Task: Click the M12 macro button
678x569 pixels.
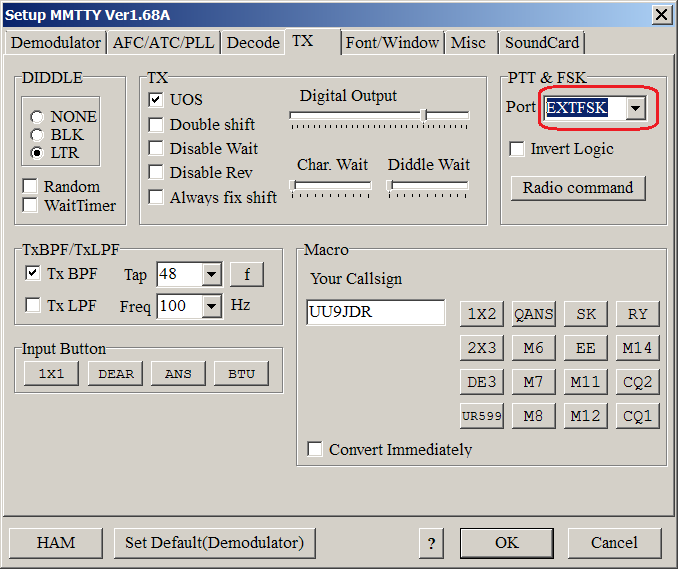Action: (585, 416)
